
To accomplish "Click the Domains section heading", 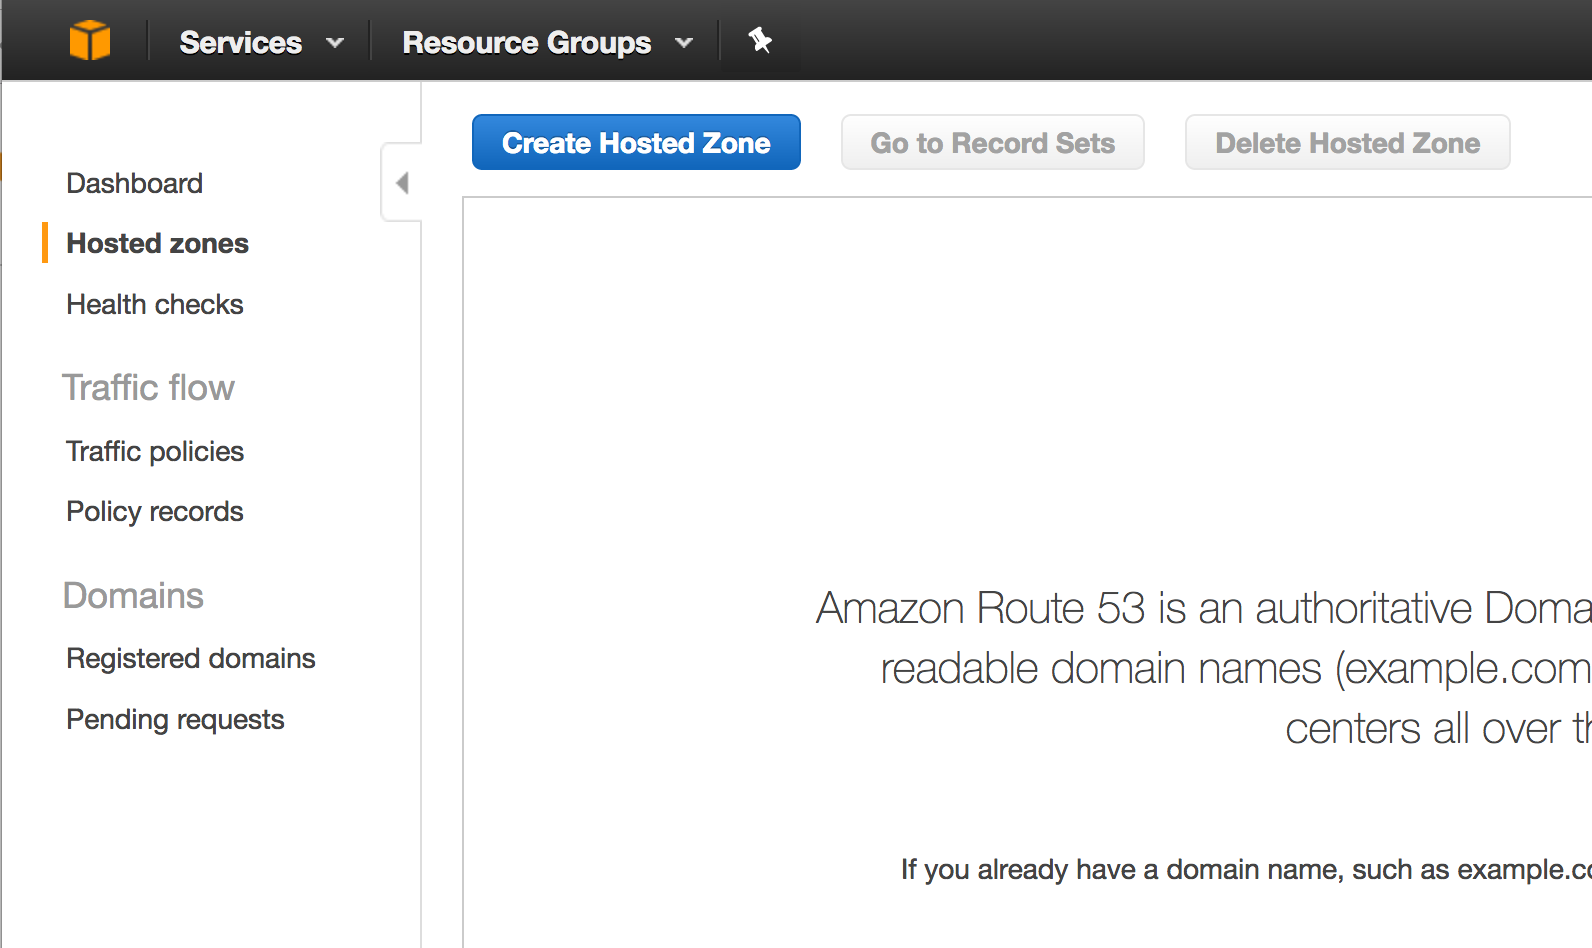I will [133, 595].
